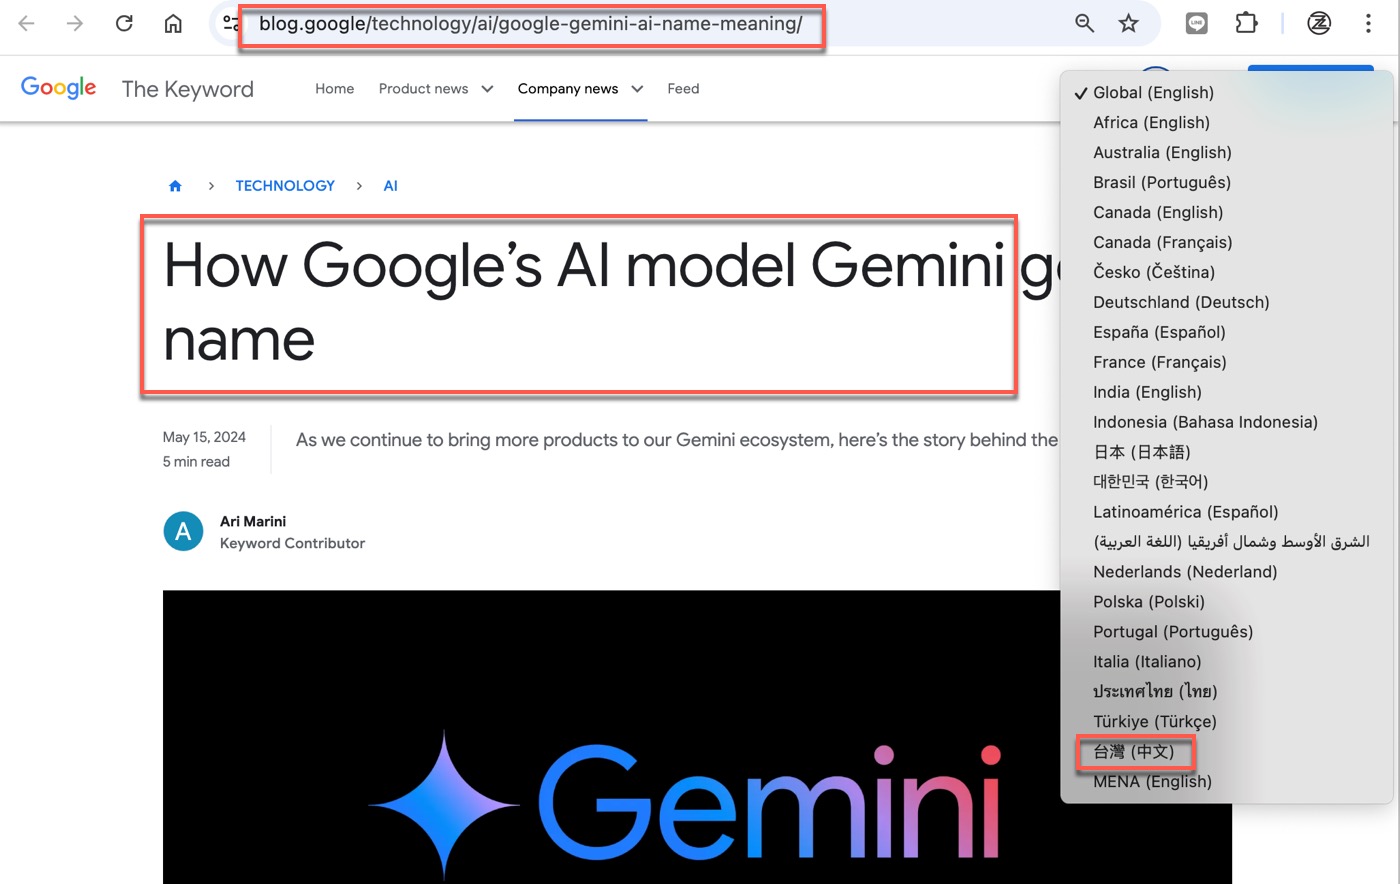Open the TECHNOLOGY breadcrumb link
Screen dimensions: 1400x884
[285, 186]
